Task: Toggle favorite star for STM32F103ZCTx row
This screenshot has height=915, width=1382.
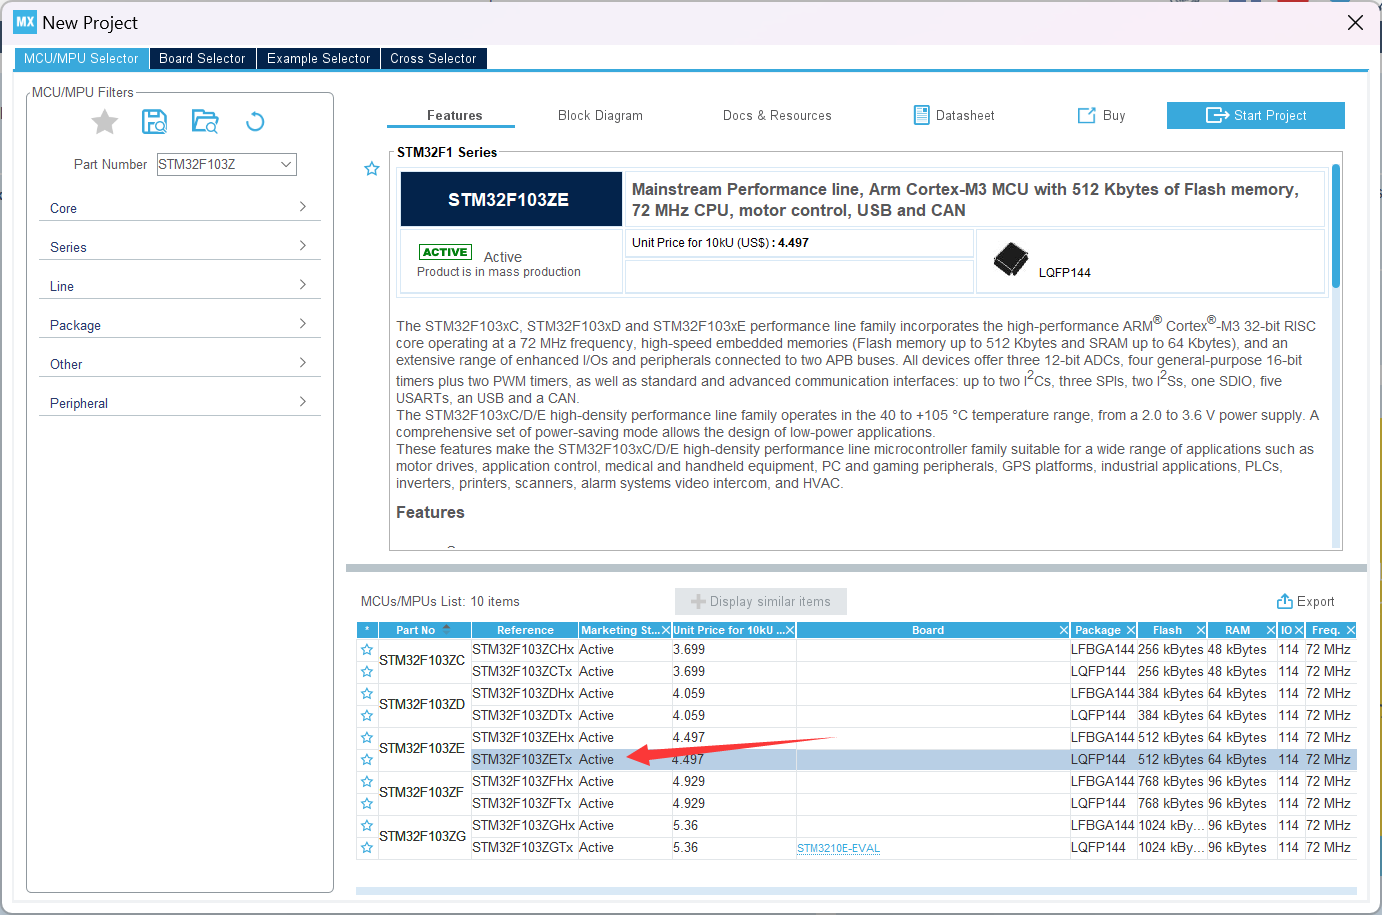Action: pos(367,672)
